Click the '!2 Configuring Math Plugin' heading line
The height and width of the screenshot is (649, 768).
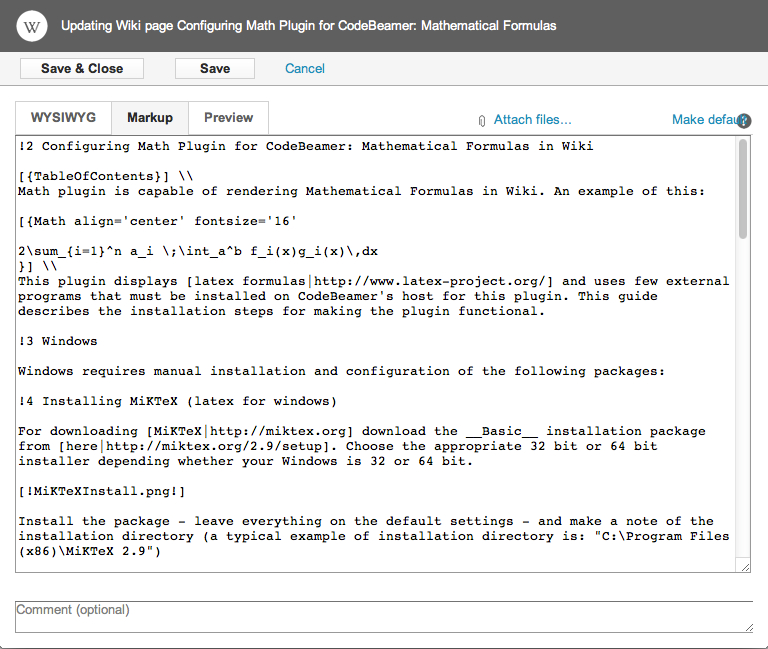click(x=306, y=146)
